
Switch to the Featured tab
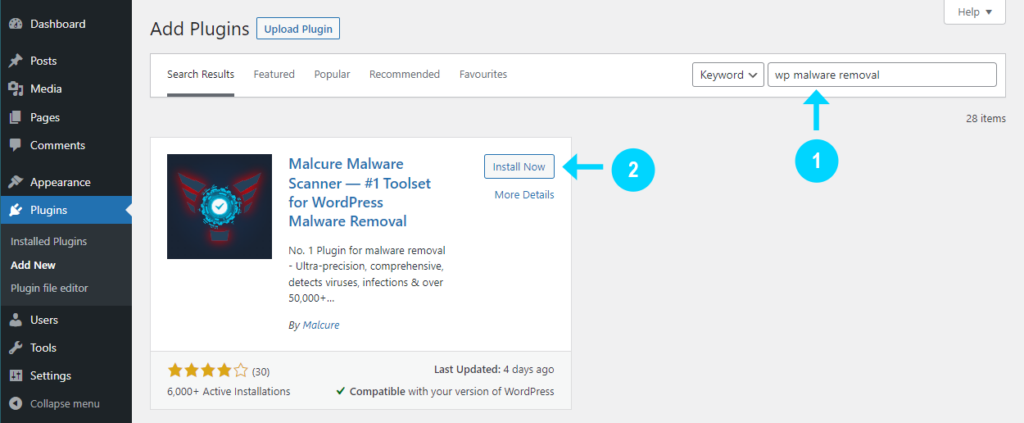pyautogui.click(x=274, y=75)
